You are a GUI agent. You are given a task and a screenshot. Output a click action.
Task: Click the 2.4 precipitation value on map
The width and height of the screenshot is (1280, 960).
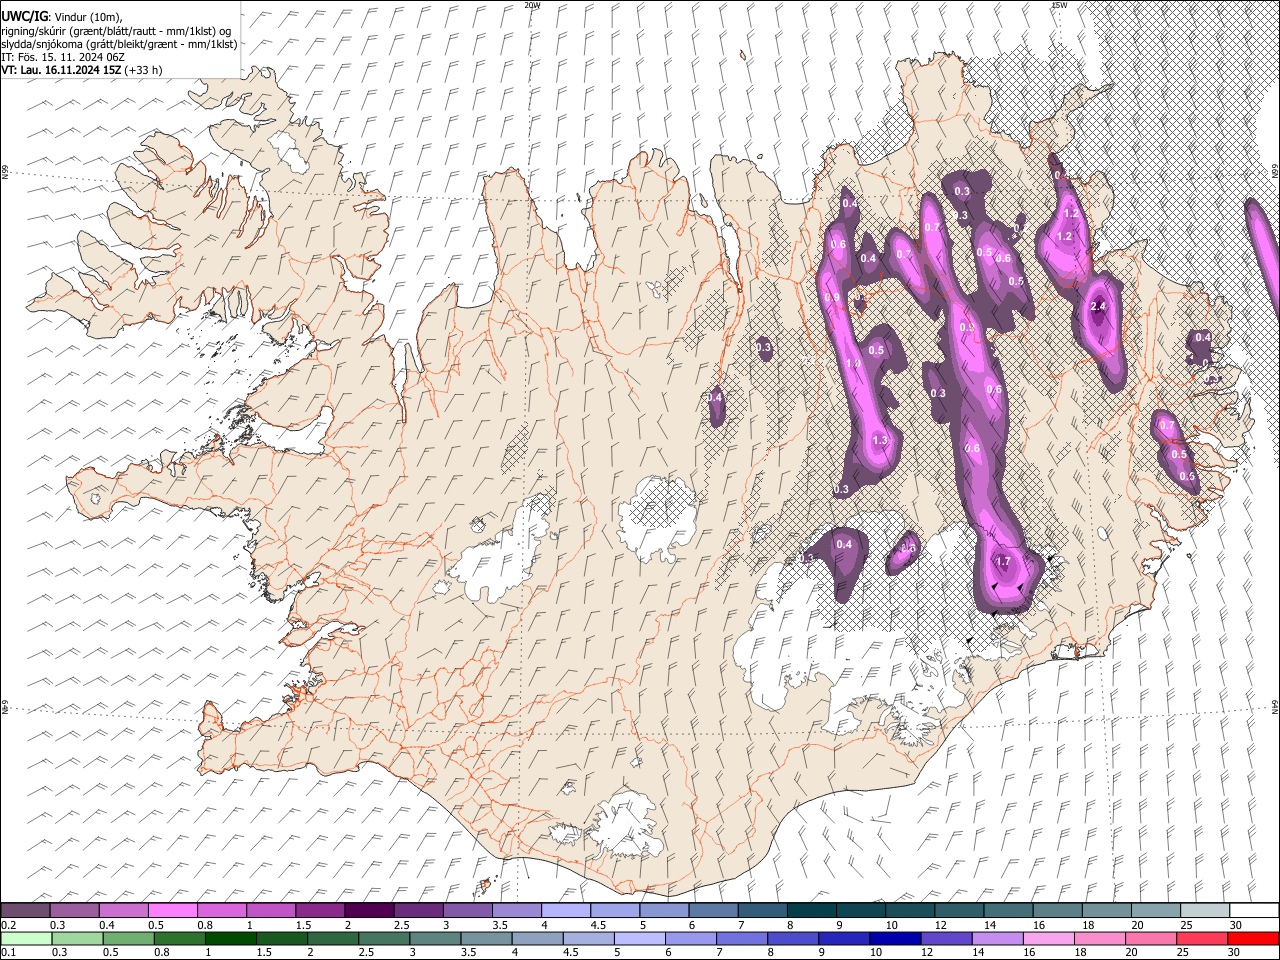click(1099, 306)
